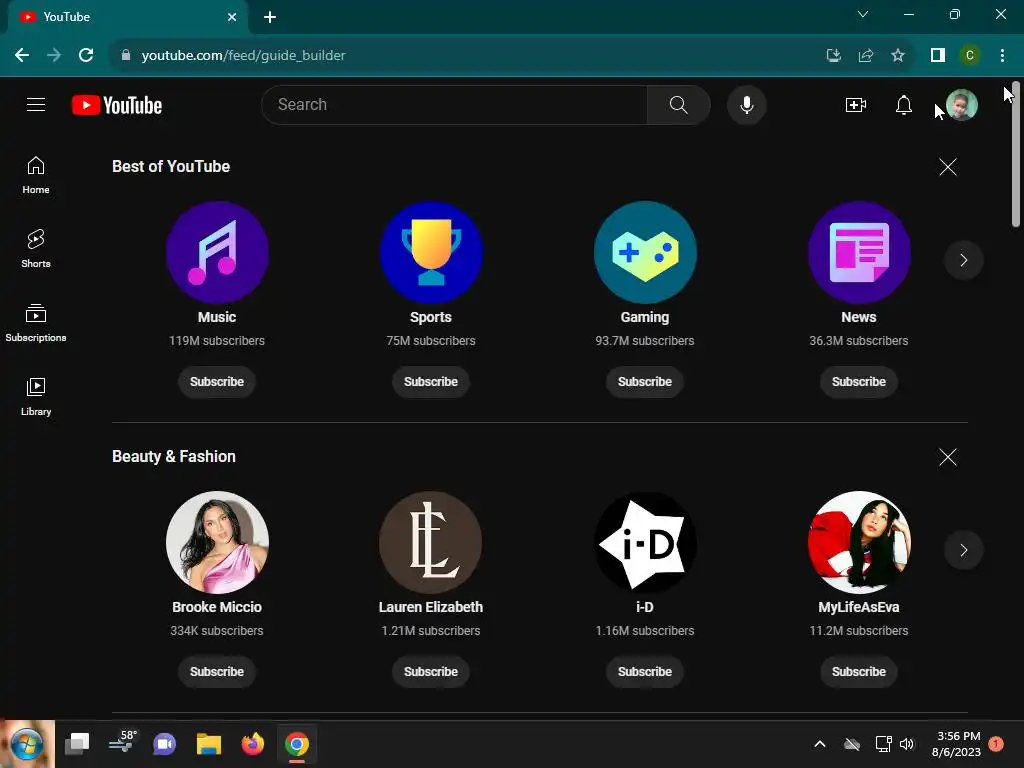Open Windows Start button
The image size is (1024, 768).
(x=27, y=744)
